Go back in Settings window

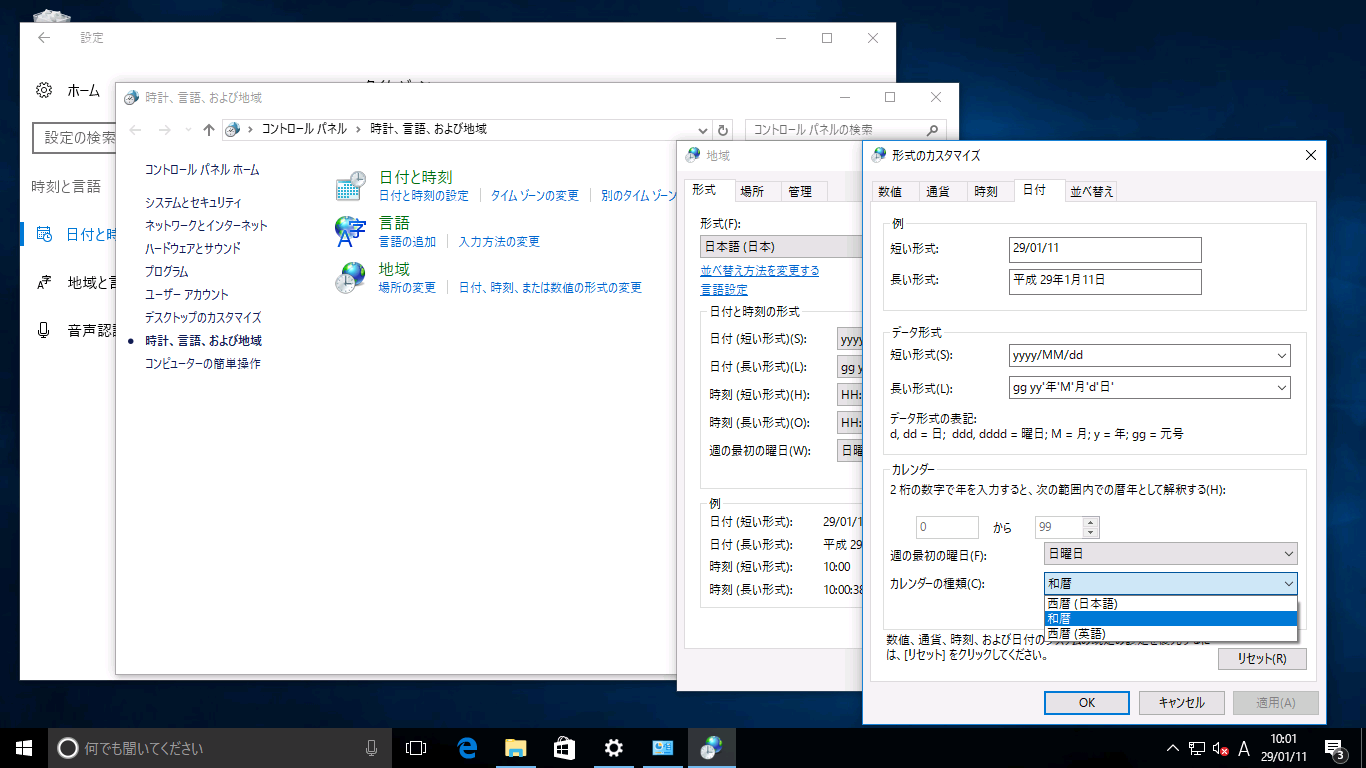[43, 38]
